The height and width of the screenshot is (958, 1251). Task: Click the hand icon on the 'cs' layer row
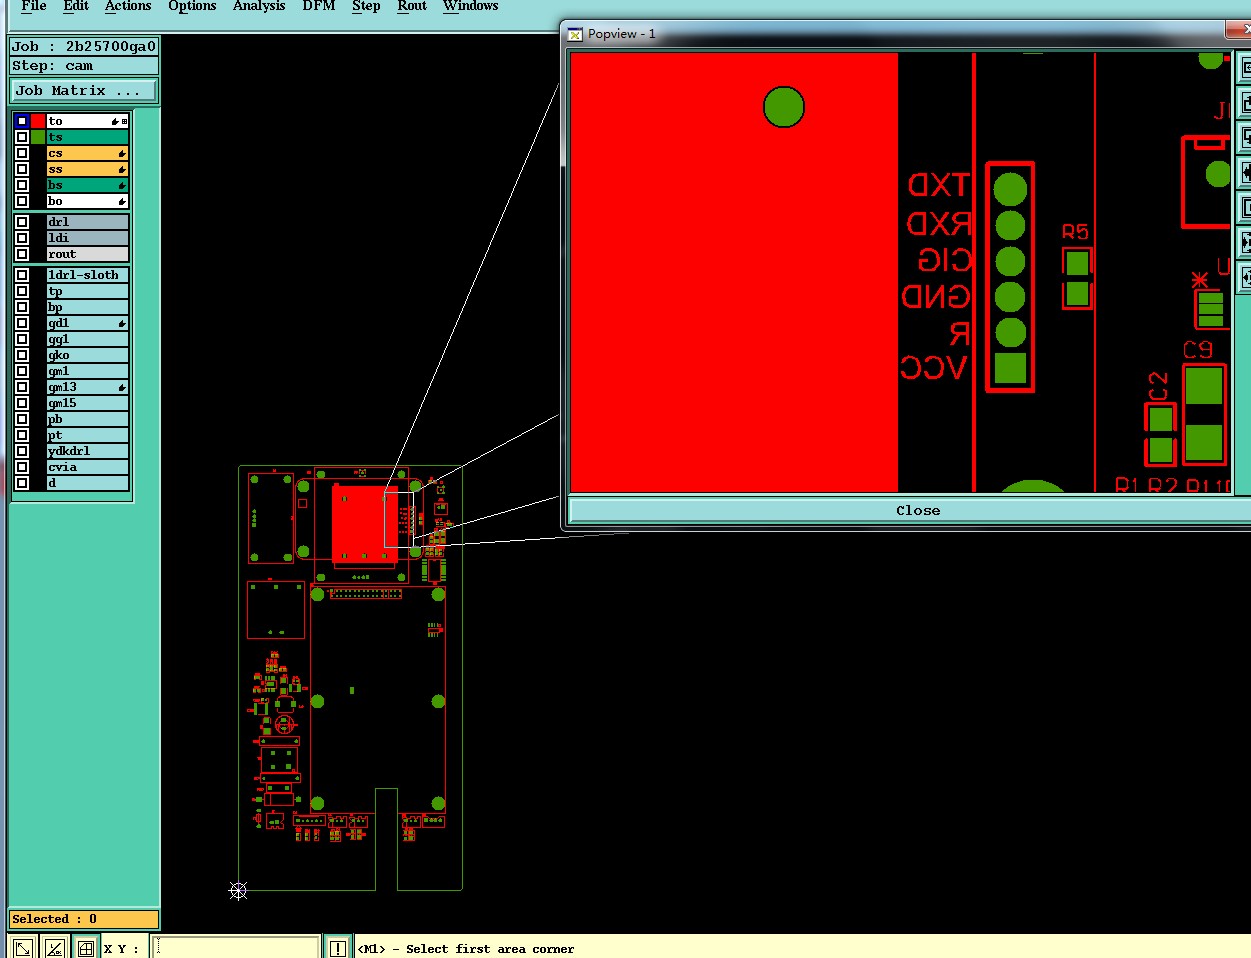122,153
